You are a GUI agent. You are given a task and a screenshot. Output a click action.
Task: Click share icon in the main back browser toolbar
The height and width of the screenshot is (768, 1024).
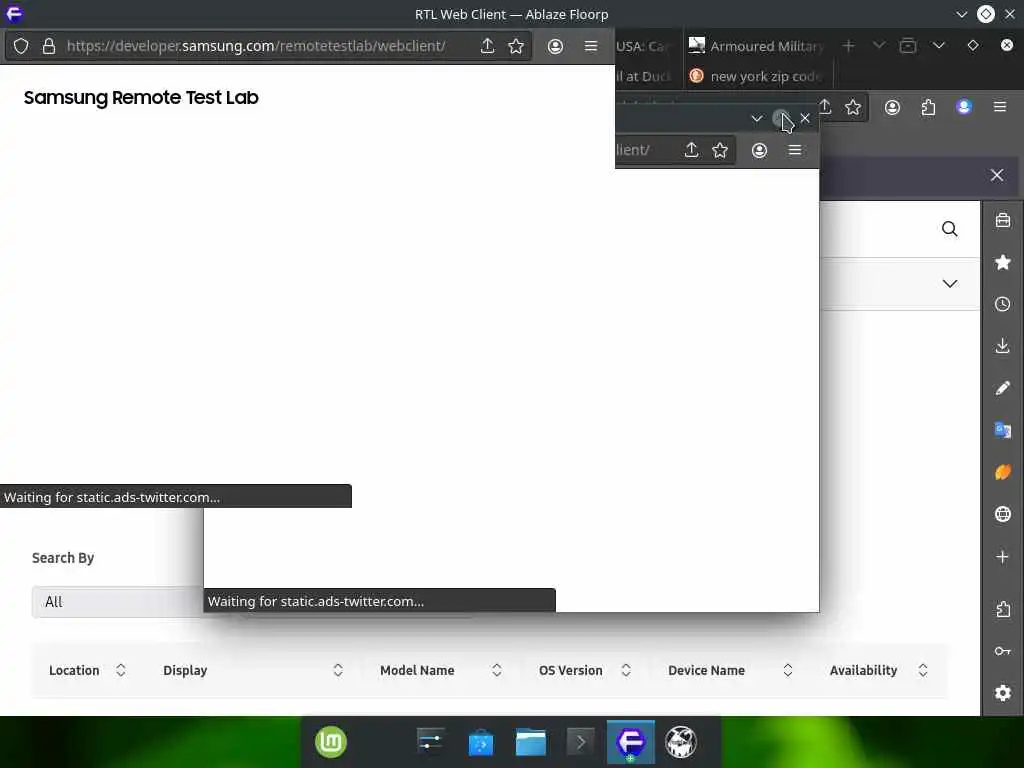tap(825, 107)
